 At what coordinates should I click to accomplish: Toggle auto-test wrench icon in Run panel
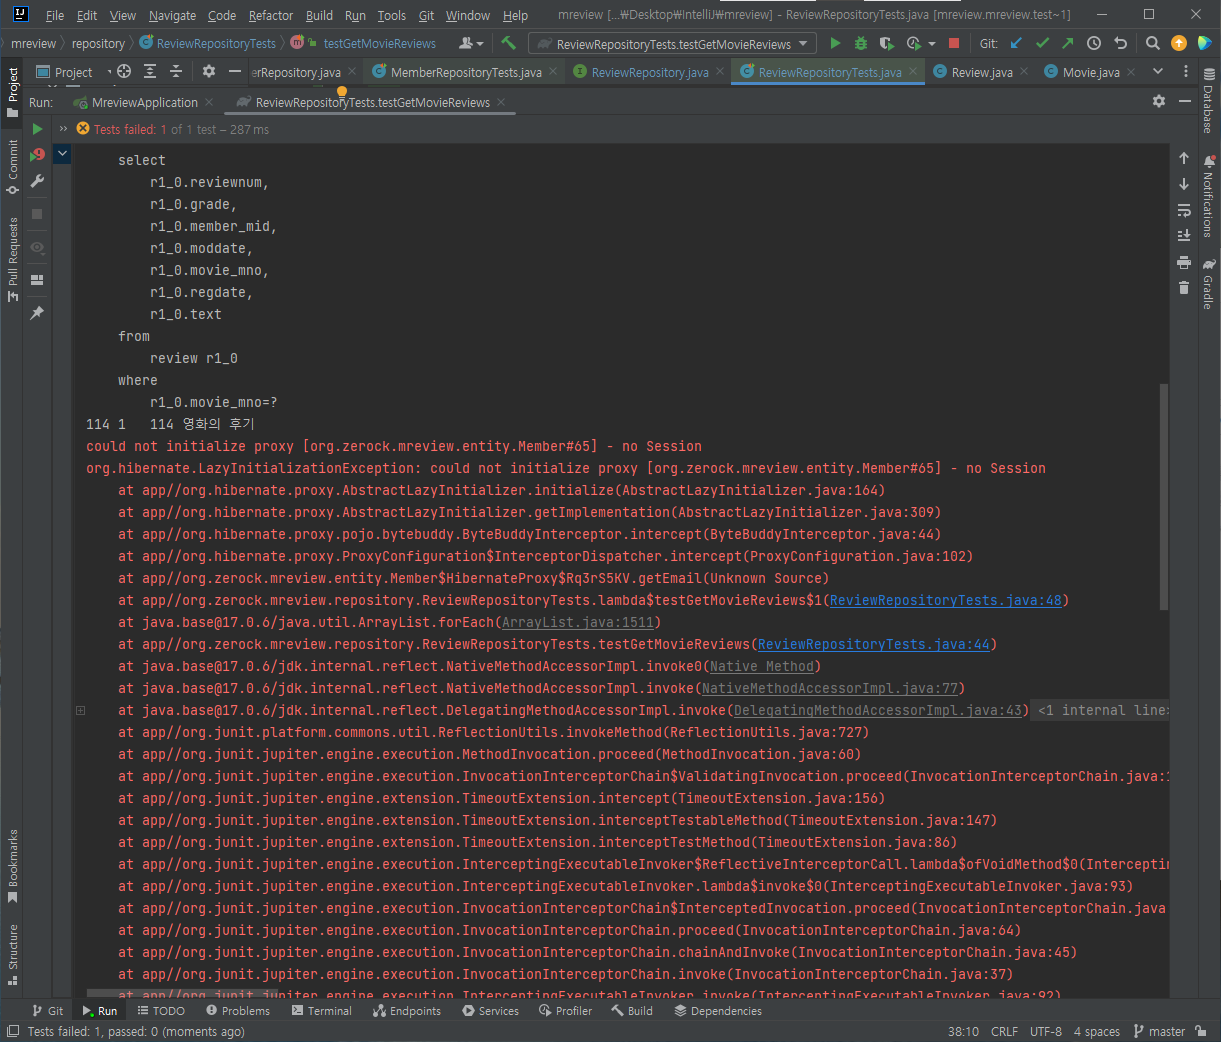coord(37,181)
